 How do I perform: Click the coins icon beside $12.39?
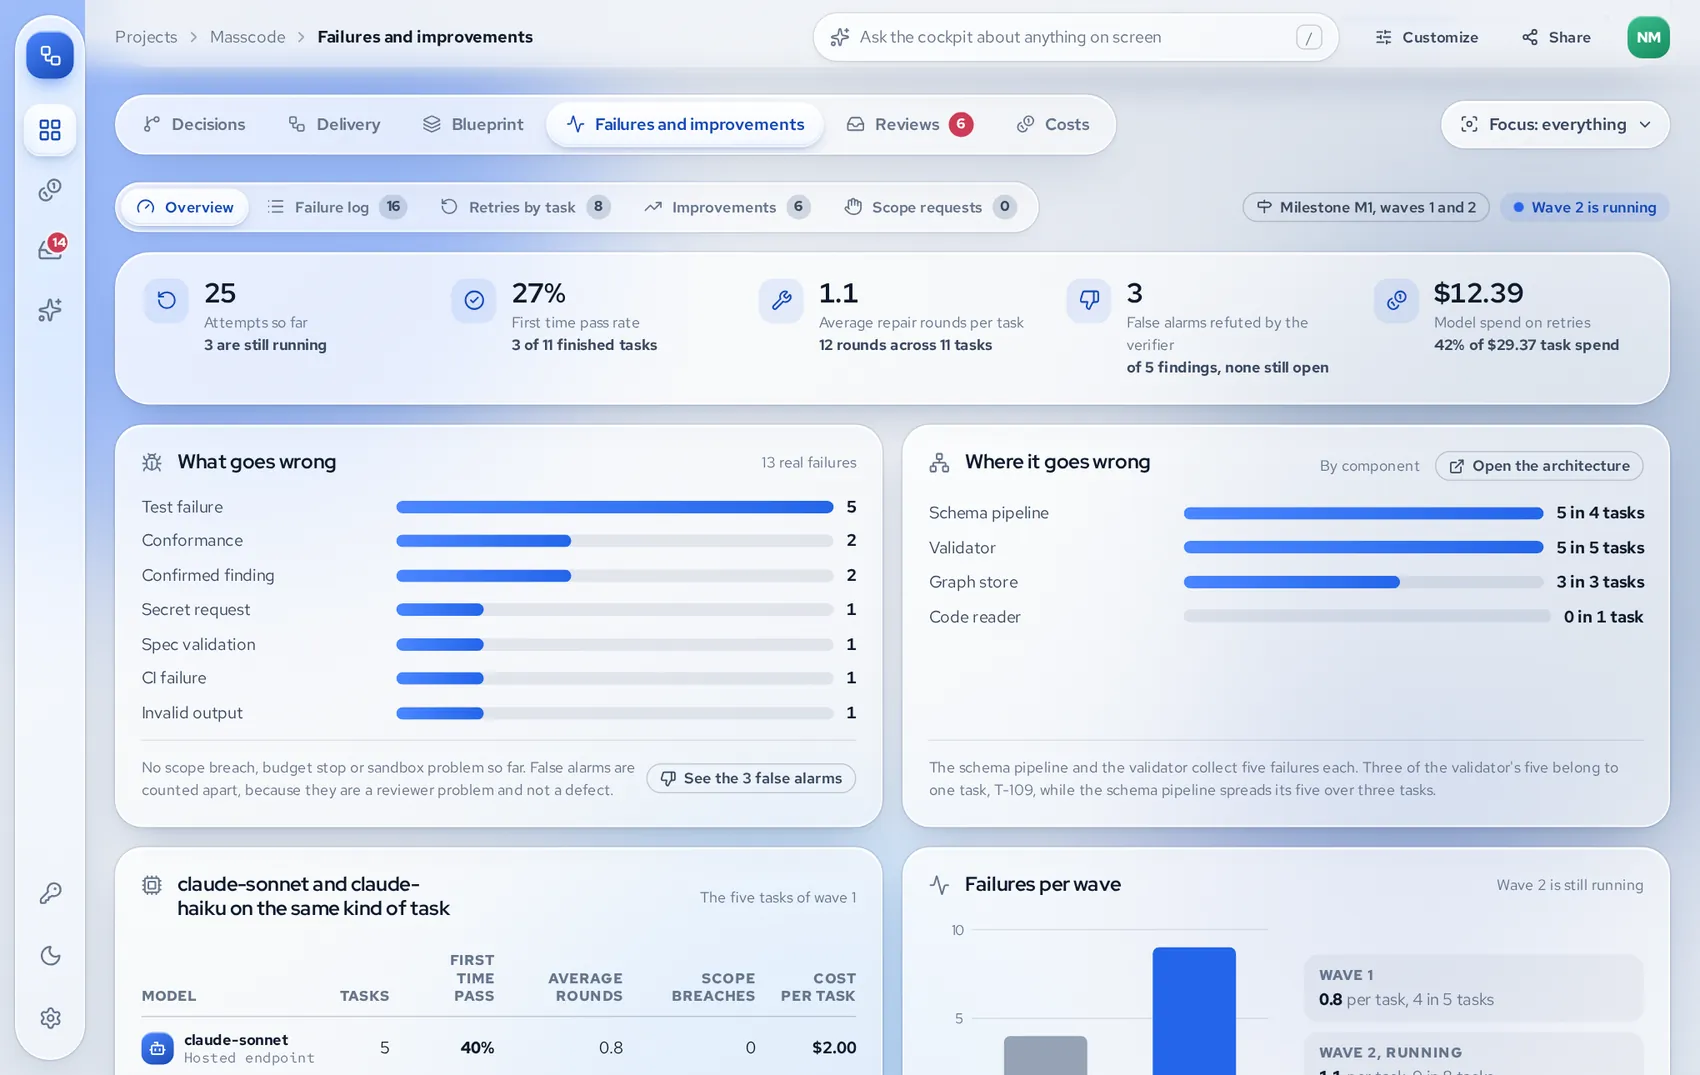pyautogui.click(x=1396, y=300)
